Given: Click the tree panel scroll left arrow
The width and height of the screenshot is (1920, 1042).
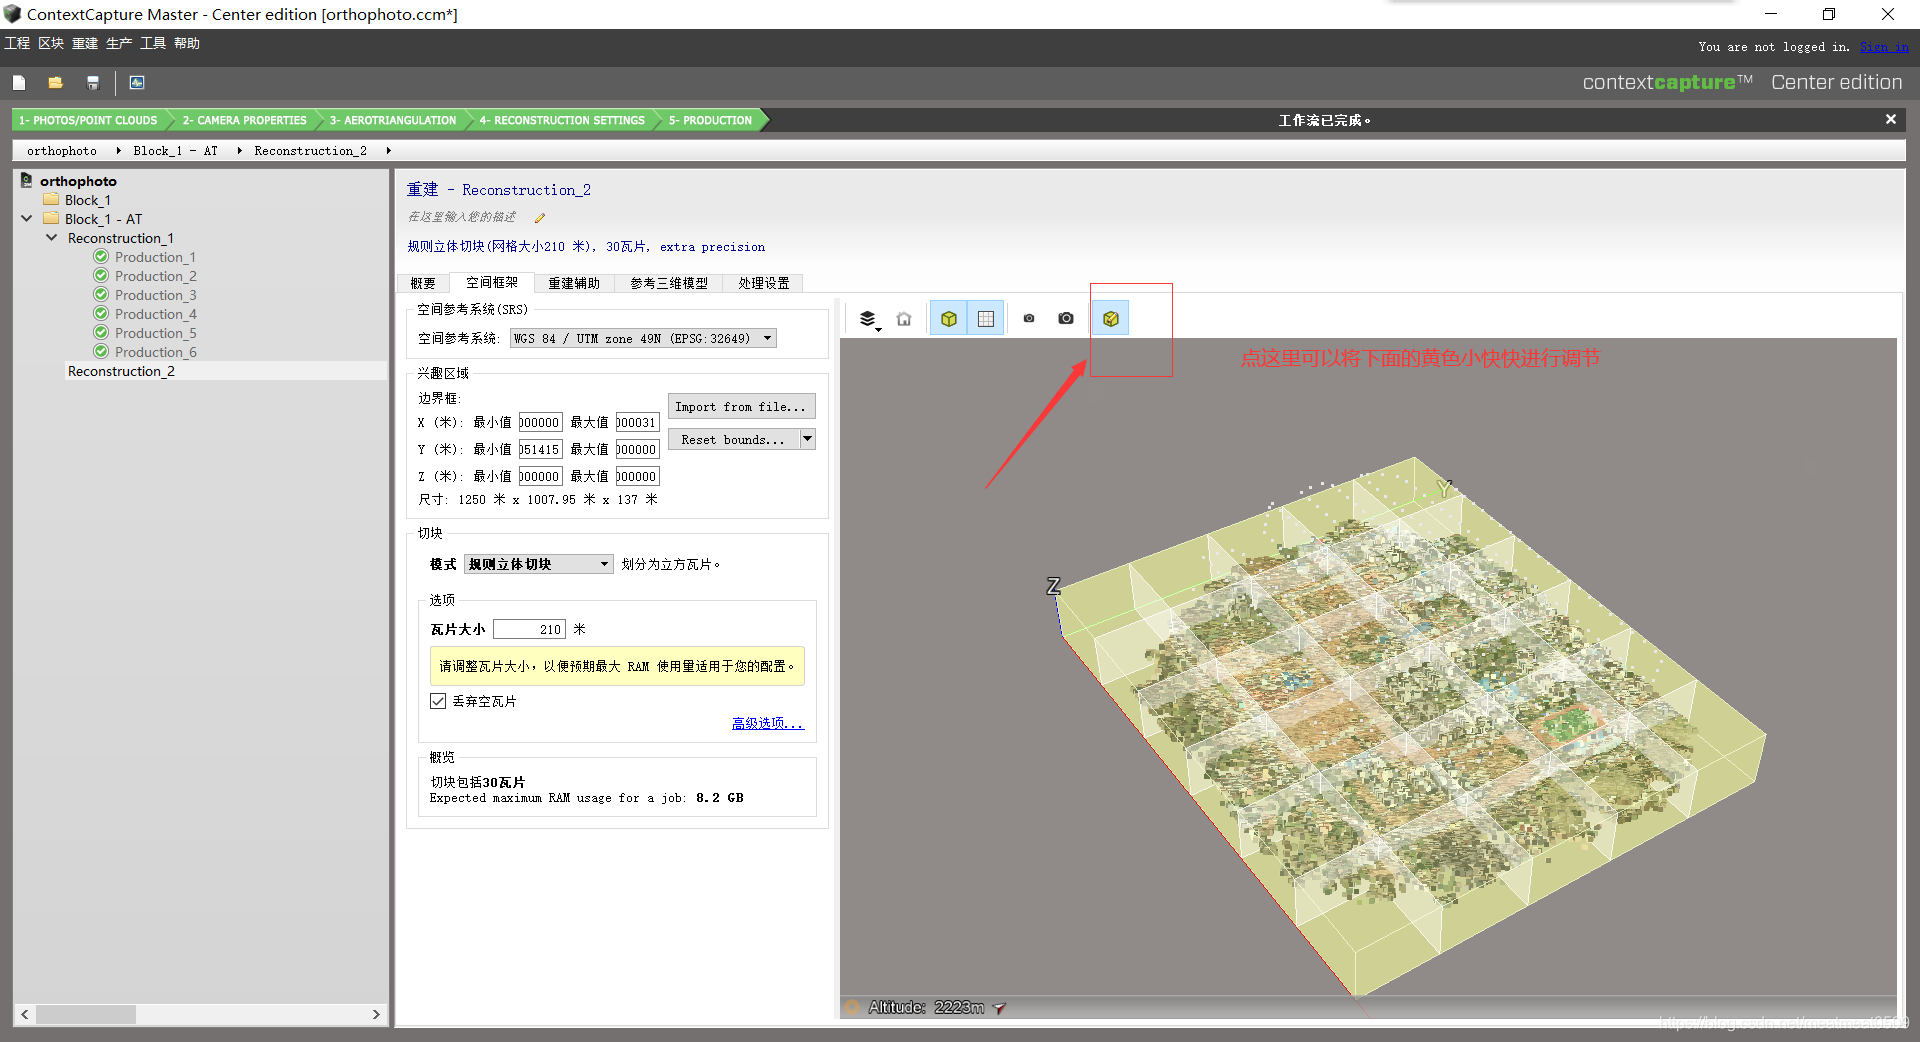Looking at the screenshot, I should tap(25, 1014).
